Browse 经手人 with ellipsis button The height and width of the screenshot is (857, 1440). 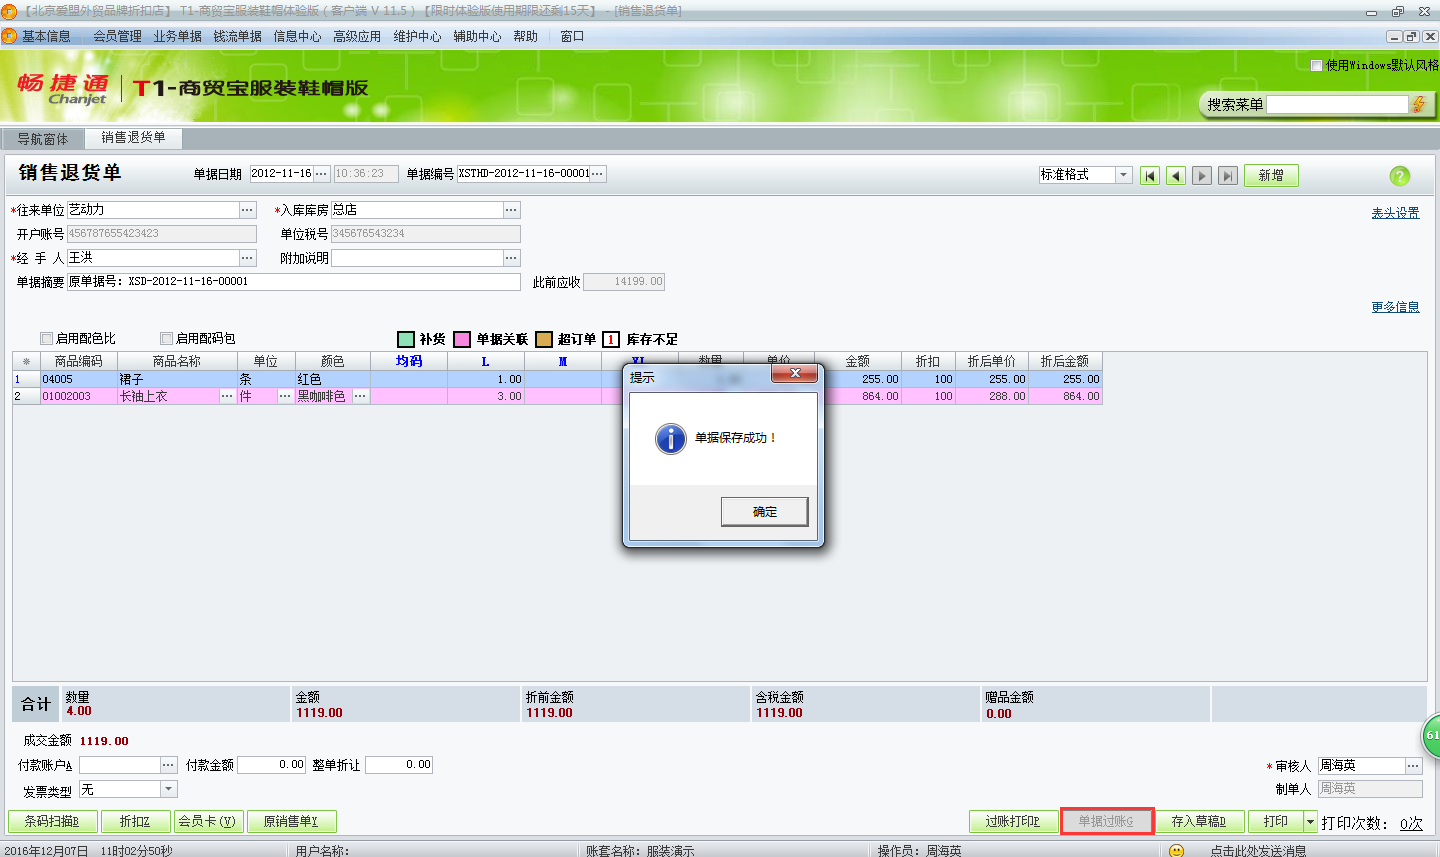247,258
